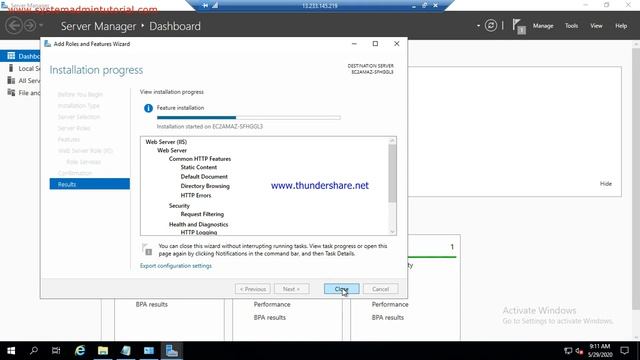The height and width of the screenshot is (360, 640).
Task: Click the All Servers icon
Action: (11, 80)
